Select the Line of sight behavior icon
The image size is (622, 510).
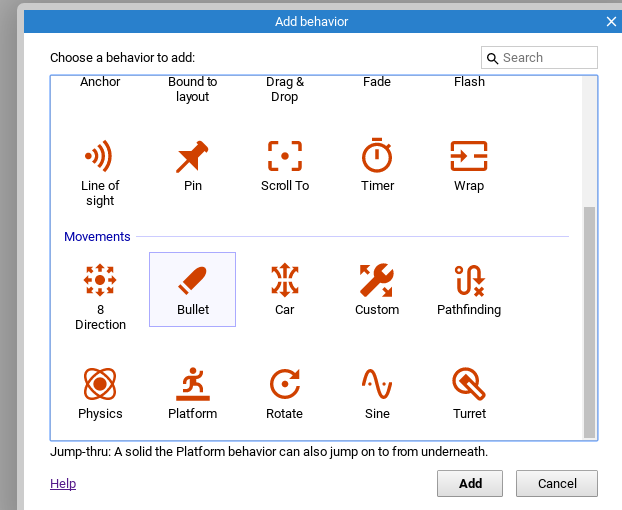tap(100, 156)
